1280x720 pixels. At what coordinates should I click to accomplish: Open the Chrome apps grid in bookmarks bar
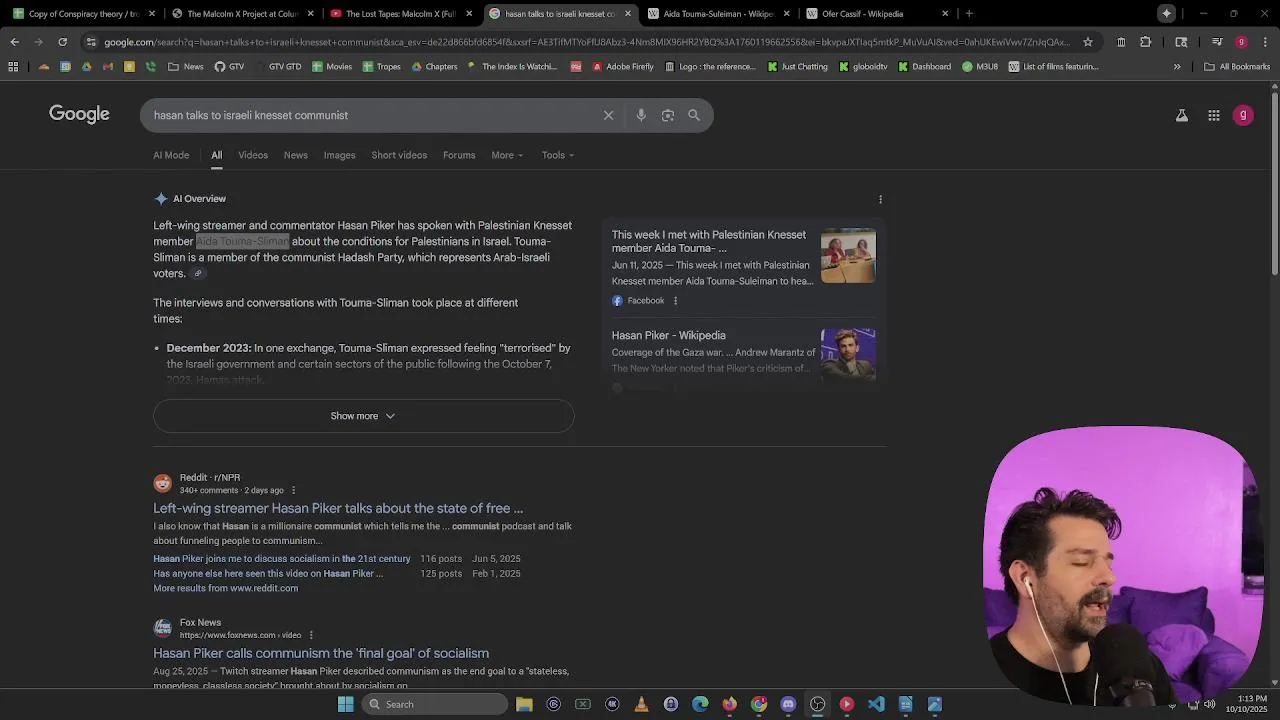pos(13,67)
